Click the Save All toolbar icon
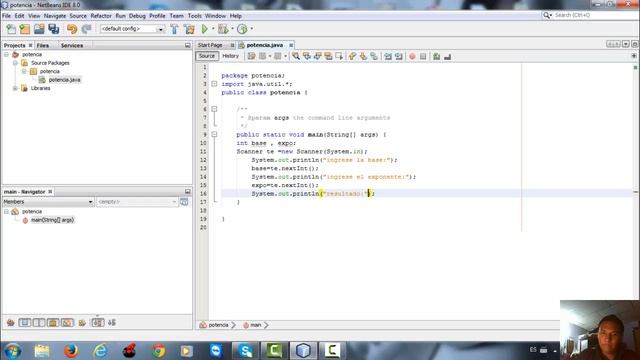Screen dimensions: 640x360 pyautogui.click(x=53, y=29)
